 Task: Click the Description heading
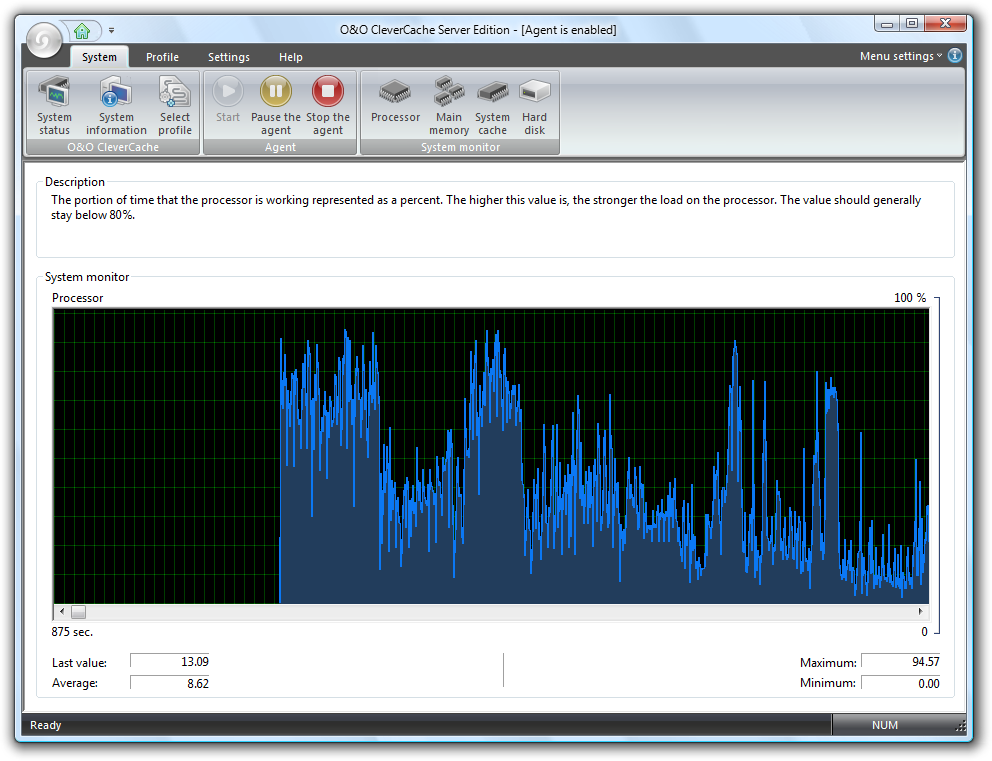(75, 182)
